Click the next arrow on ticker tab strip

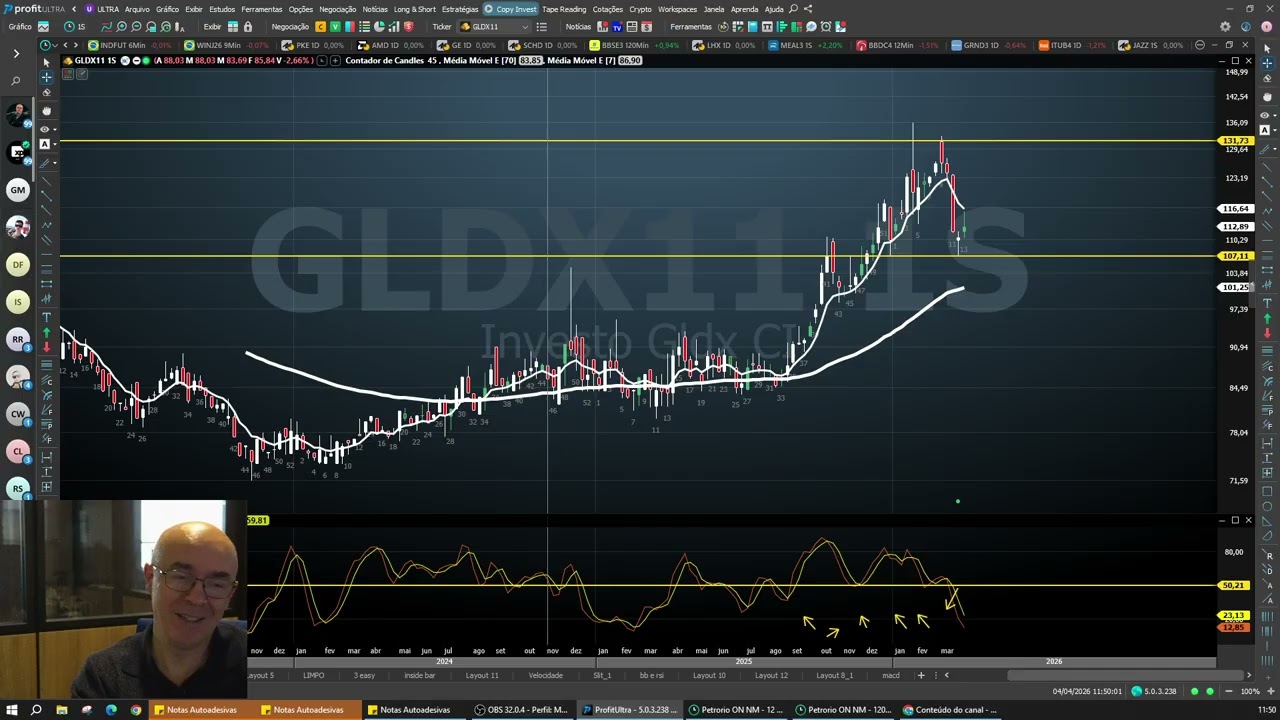78,45
